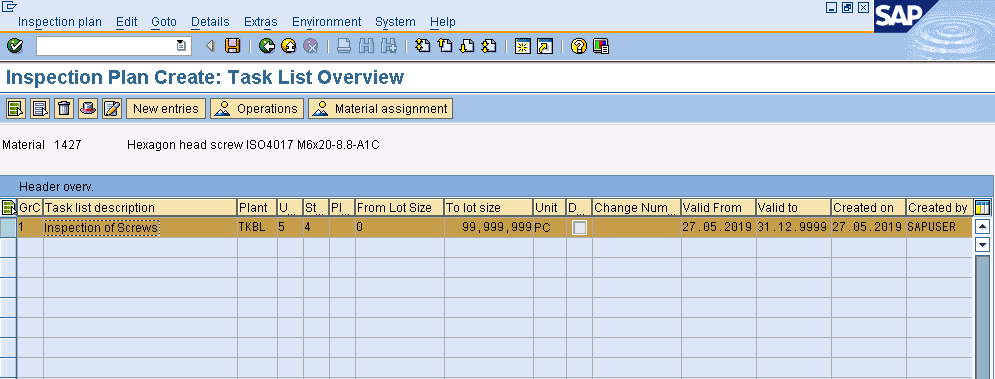Image resolution: width=995 pixels, height=379 pixels.
Task: Click the Material assignment button
Action: coord(380,109)
